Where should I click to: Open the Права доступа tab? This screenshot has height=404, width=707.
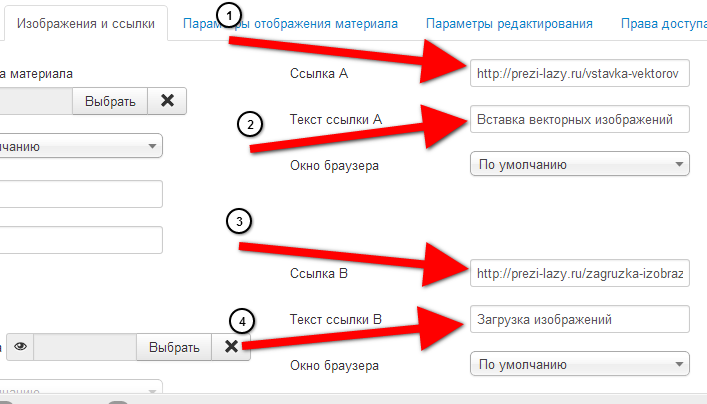[x=662, y=23]
